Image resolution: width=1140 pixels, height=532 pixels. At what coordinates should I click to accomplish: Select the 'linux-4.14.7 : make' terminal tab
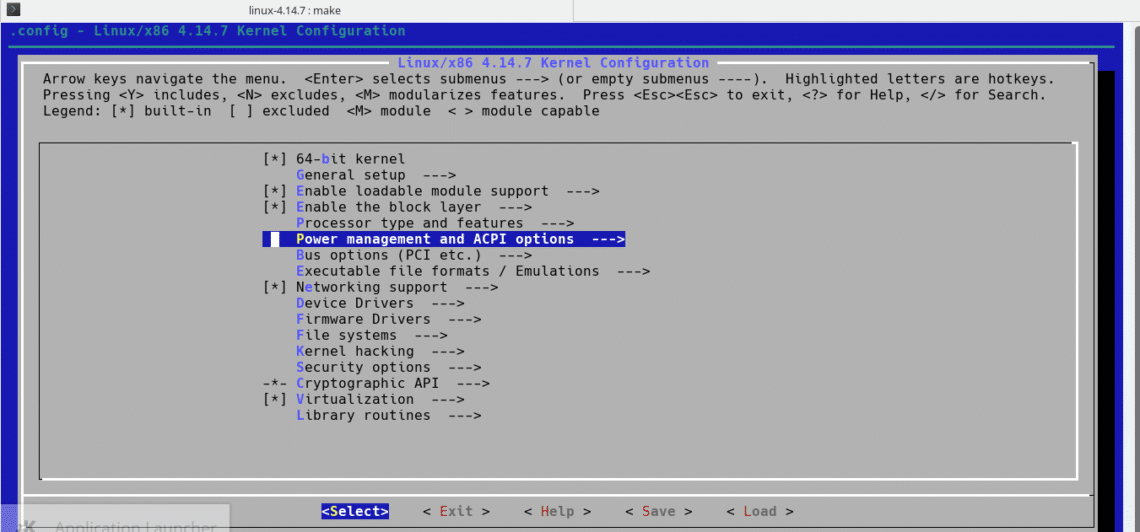click(x=294, y=11)
